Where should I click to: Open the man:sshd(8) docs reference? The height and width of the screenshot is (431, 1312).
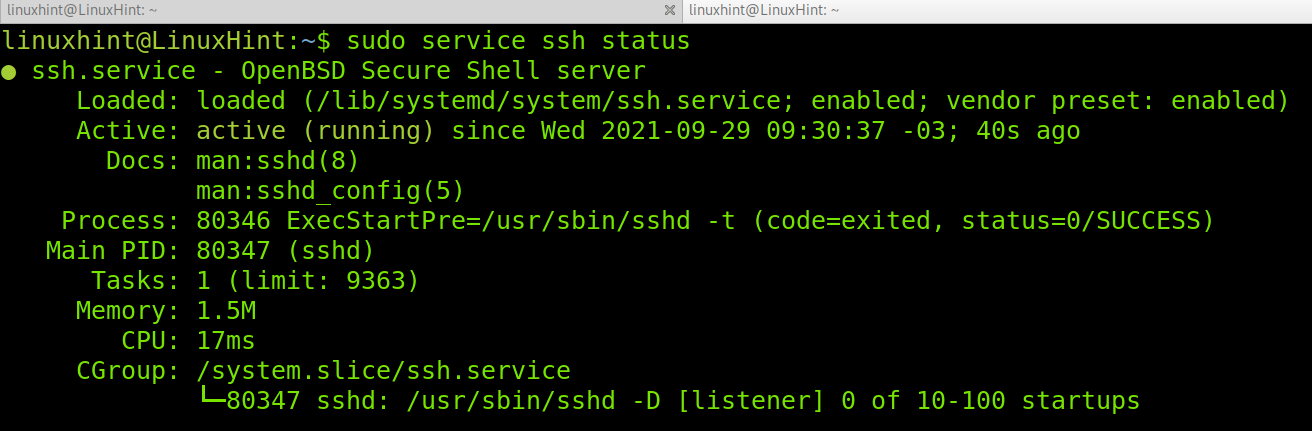277,161
